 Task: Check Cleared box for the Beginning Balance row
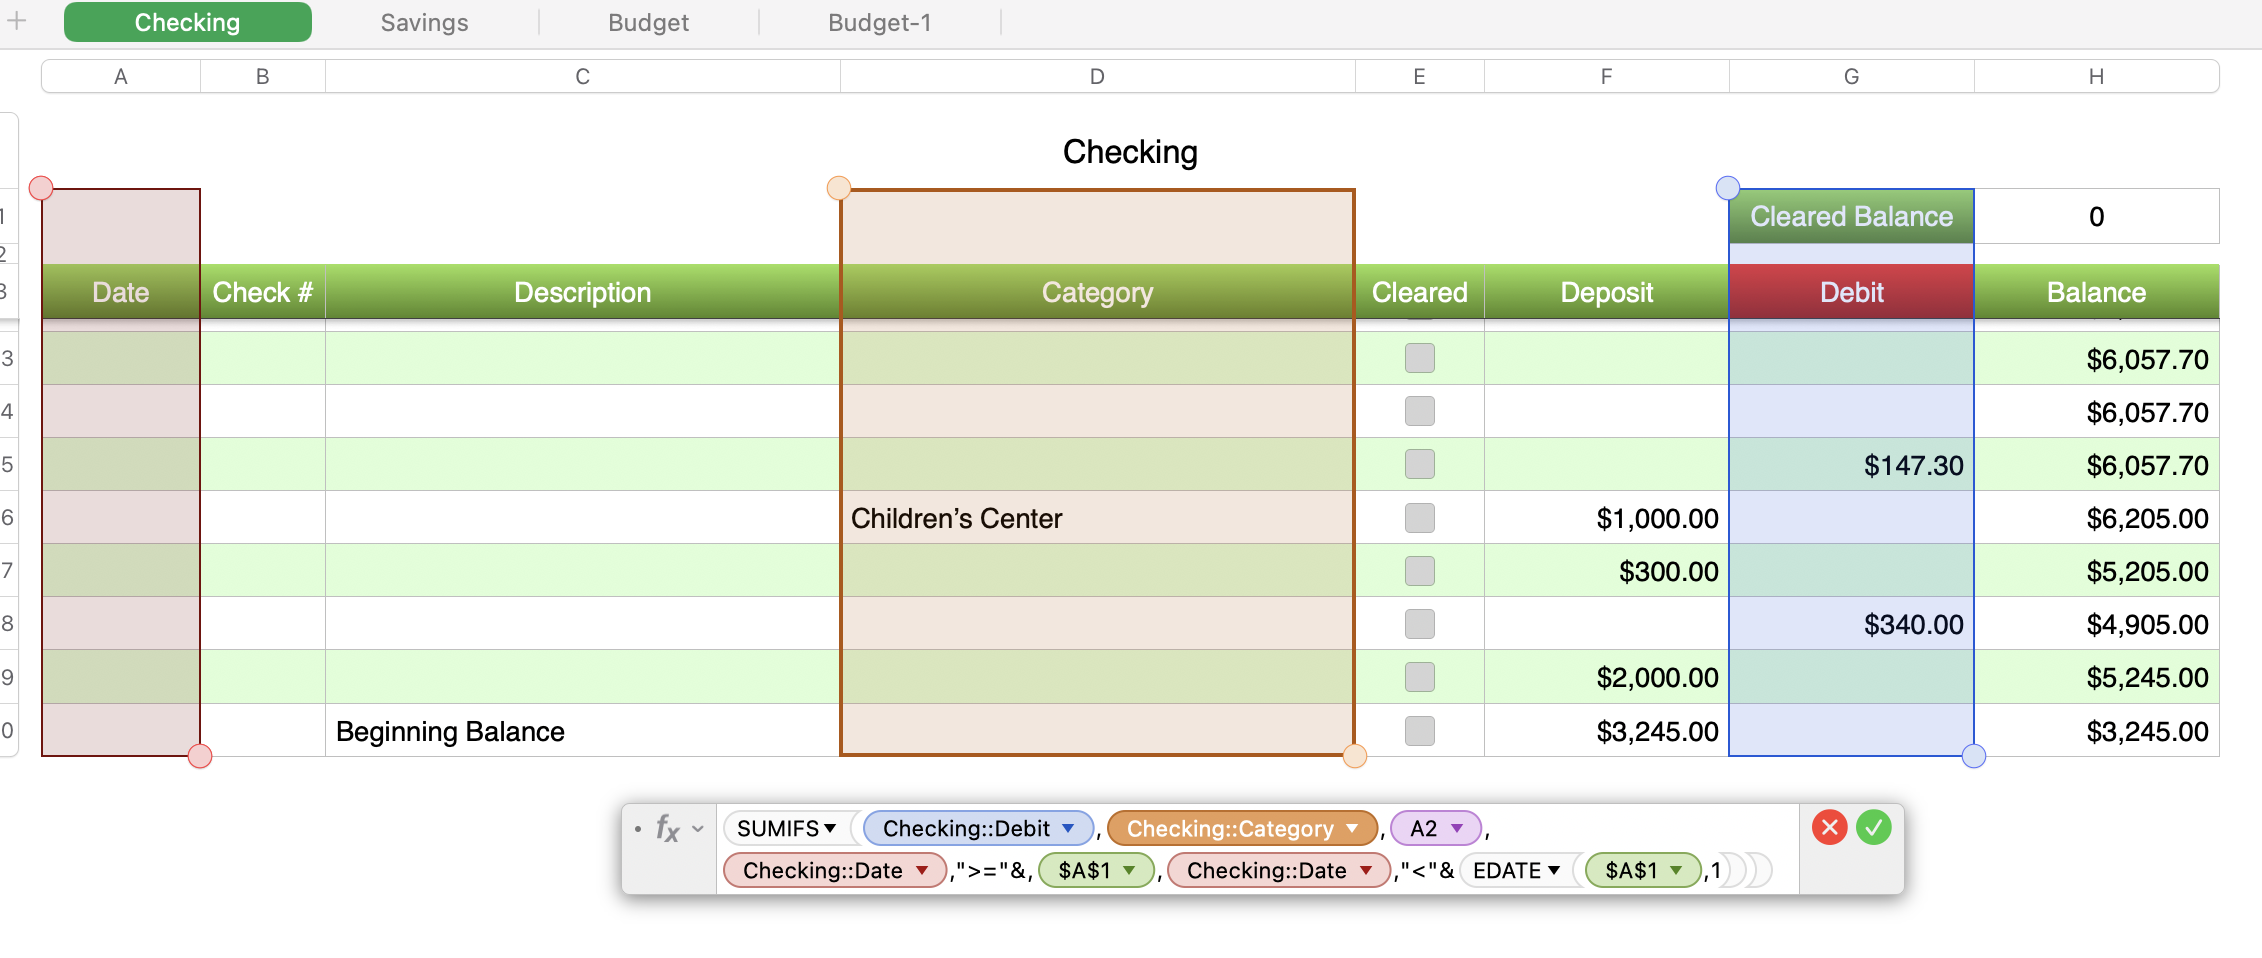coord(1419,731)
